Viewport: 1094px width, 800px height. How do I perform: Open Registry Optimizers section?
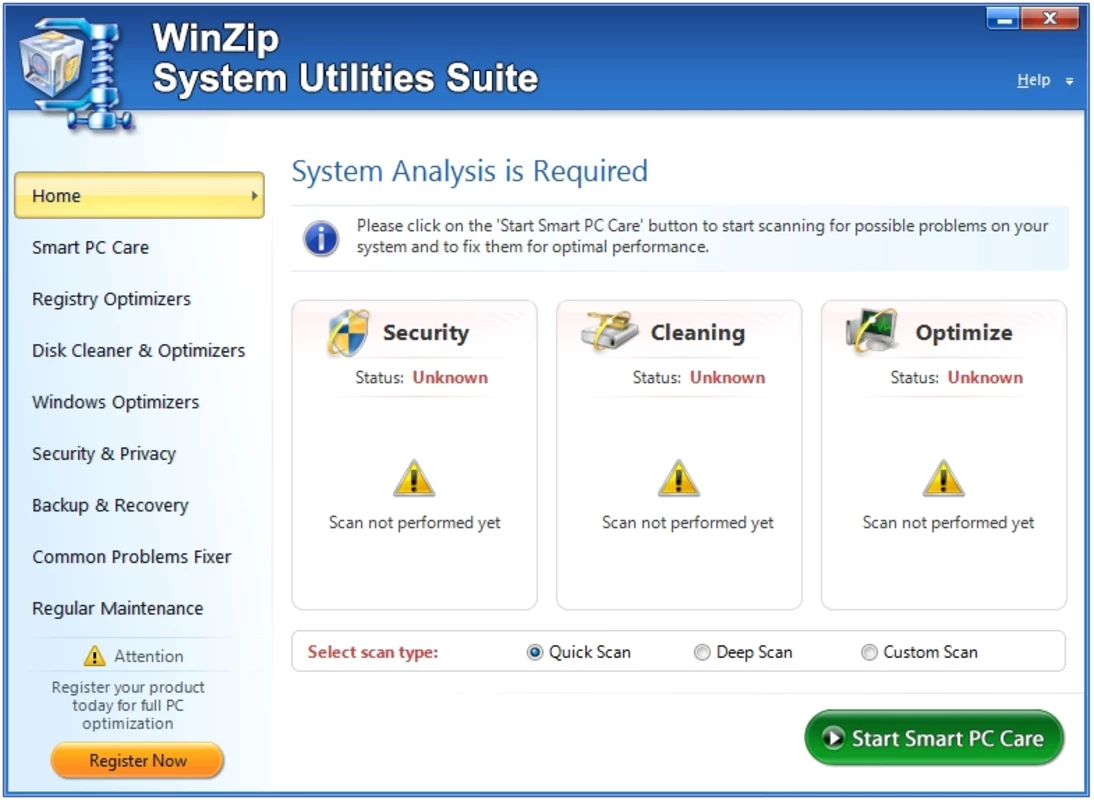(x=112, y=299)
